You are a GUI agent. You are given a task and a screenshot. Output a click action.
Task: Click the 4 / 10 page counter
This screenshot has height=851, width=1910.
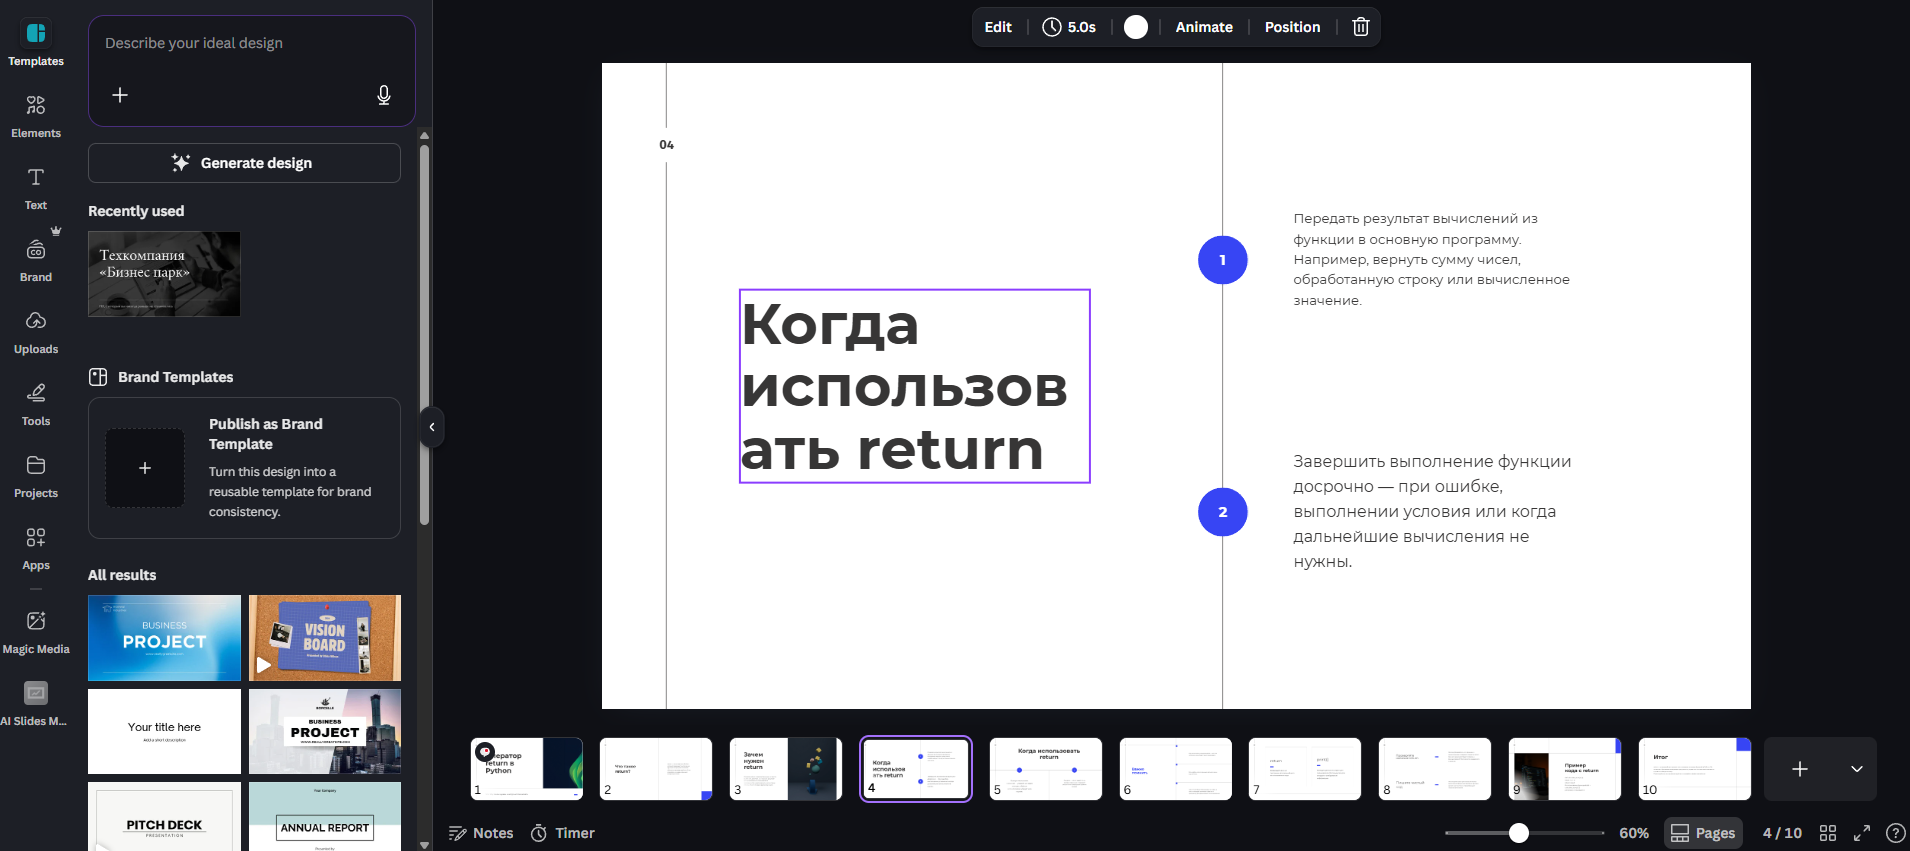click(1782, 833)
